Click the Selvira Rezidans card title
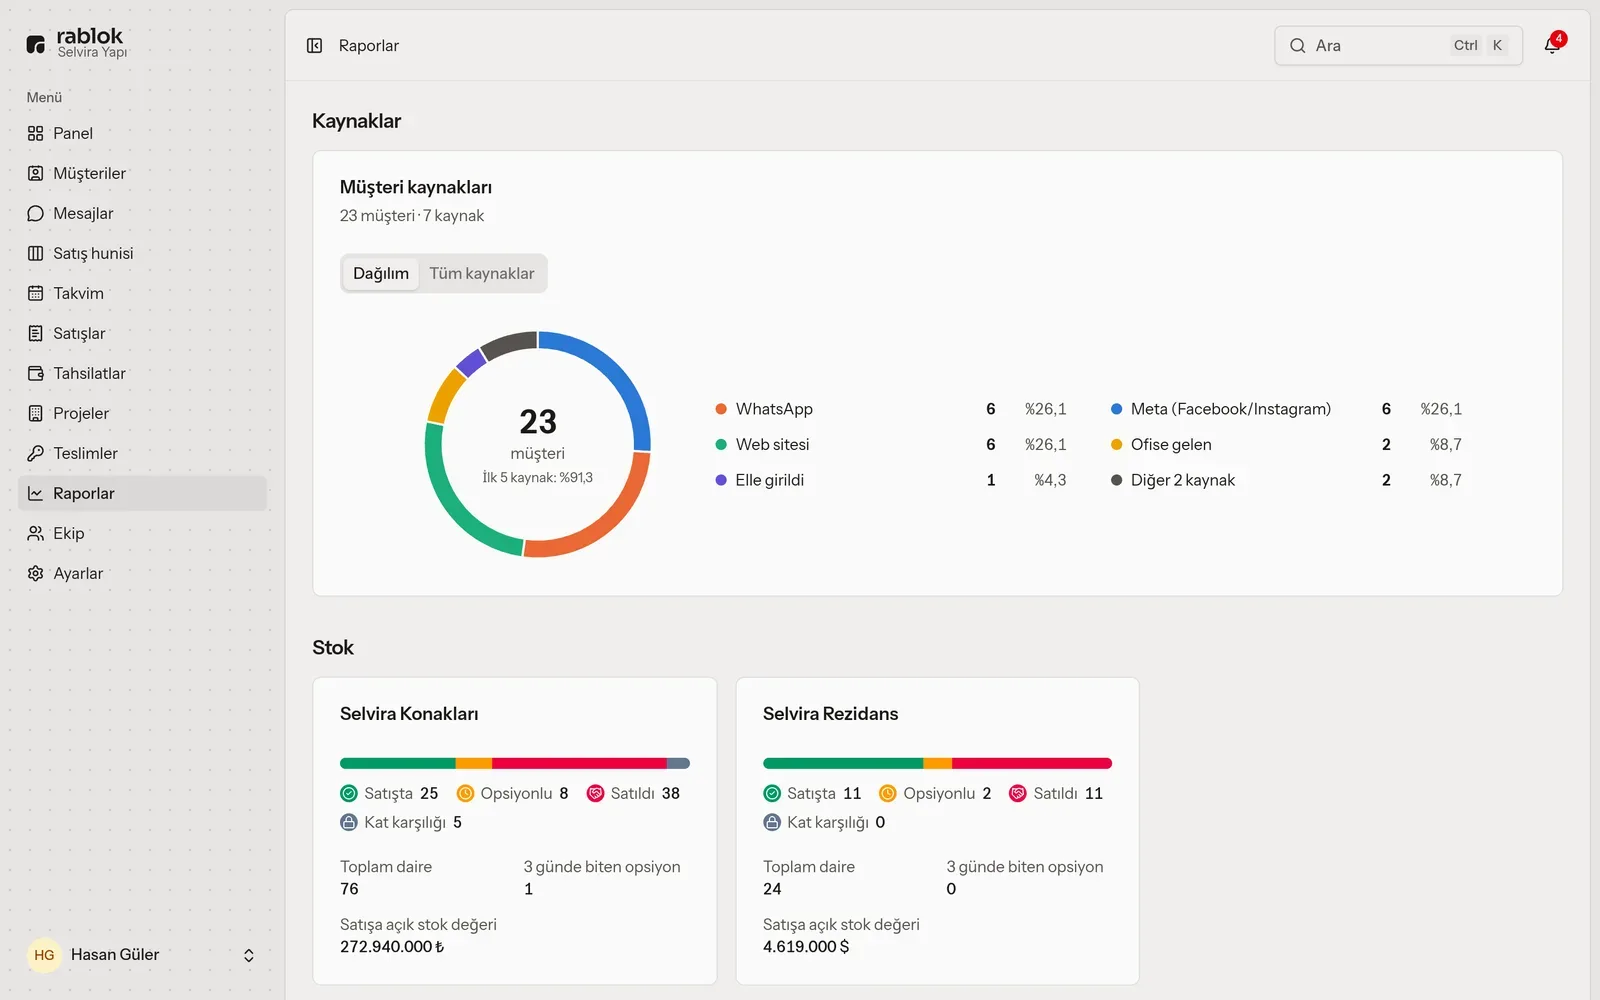 click(830, 714)
